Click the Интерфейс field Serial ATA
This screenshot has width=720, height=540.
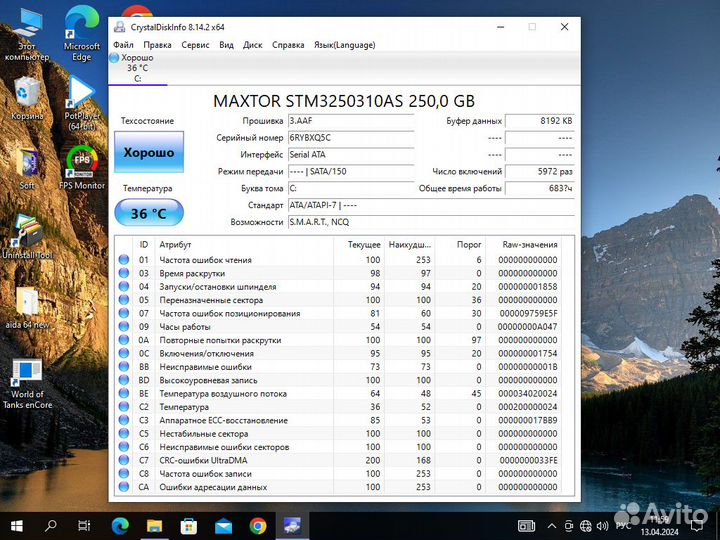click(x=351, y=155)
